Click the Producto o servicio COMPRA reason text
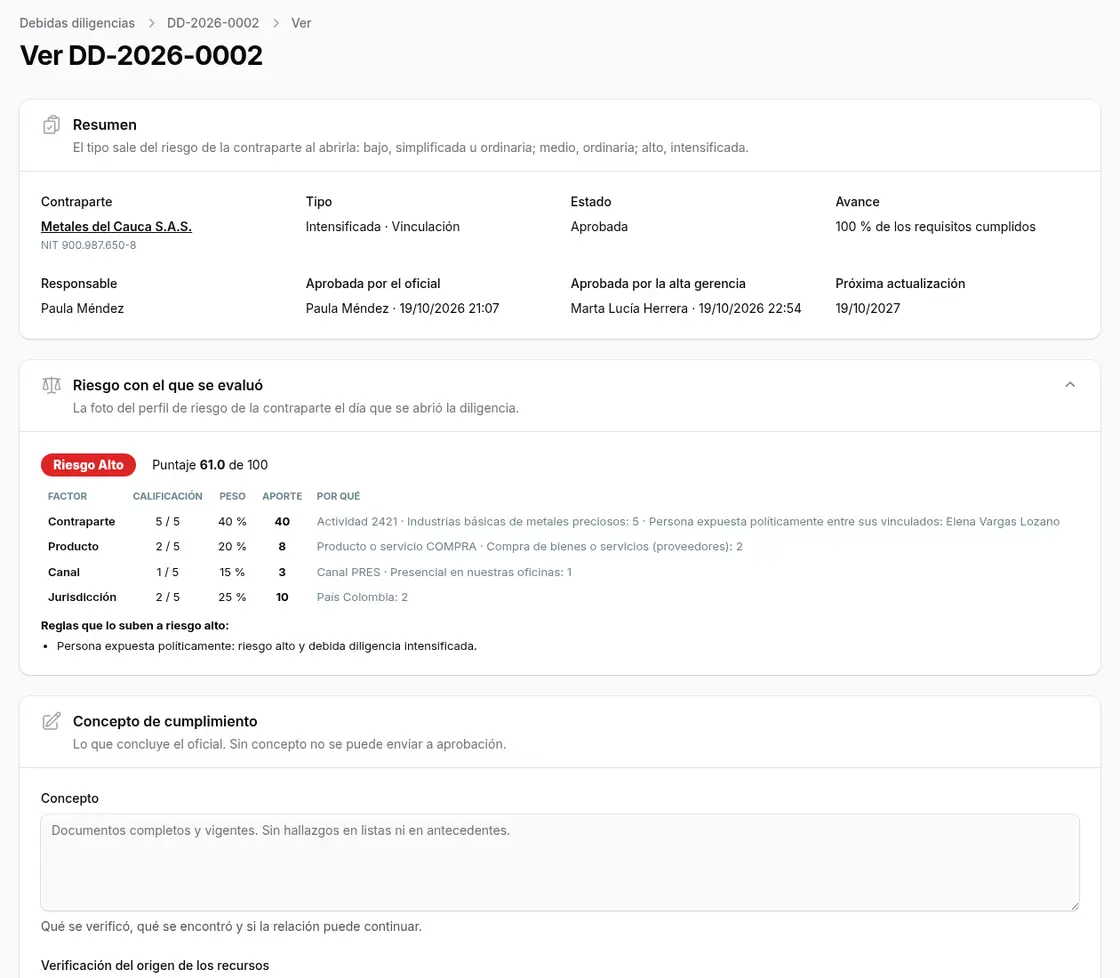Image resolution: width=1120 pixels, height=978 pixels. 529,547
